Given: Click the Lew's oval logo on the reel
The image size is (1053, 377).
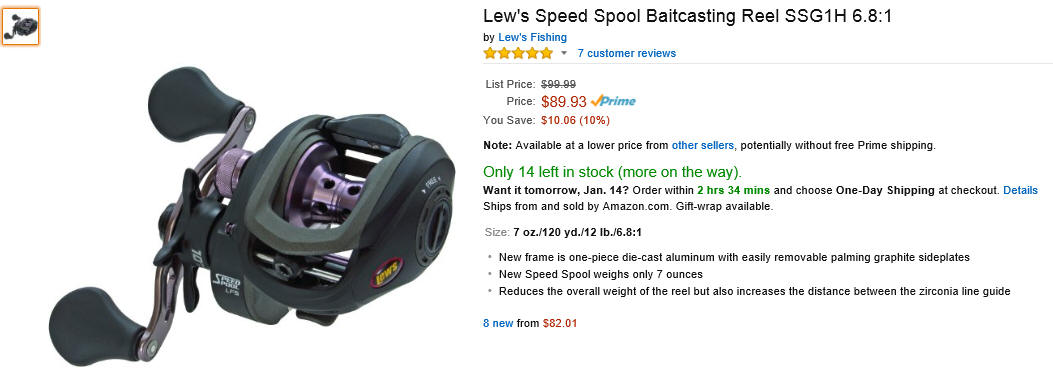Looking at the screenshot, I should pos(386,273).
